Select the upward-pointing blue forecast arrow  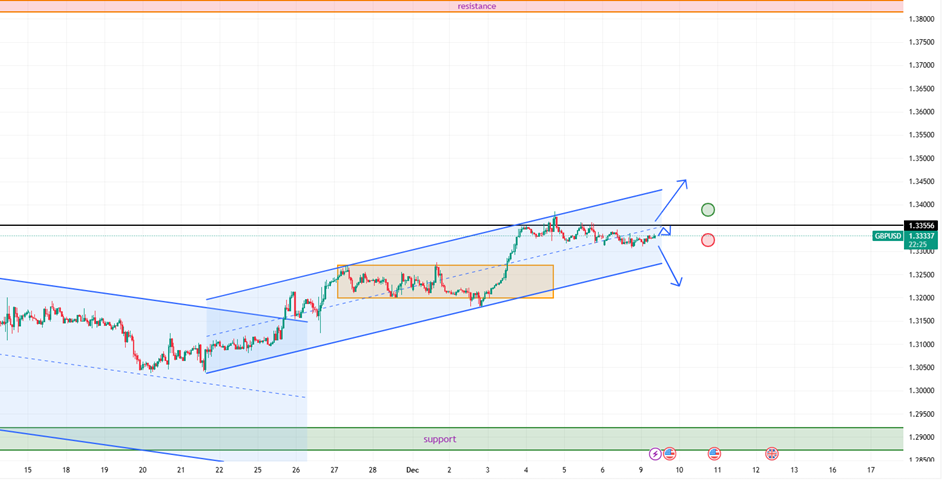(x=671, y=198)
